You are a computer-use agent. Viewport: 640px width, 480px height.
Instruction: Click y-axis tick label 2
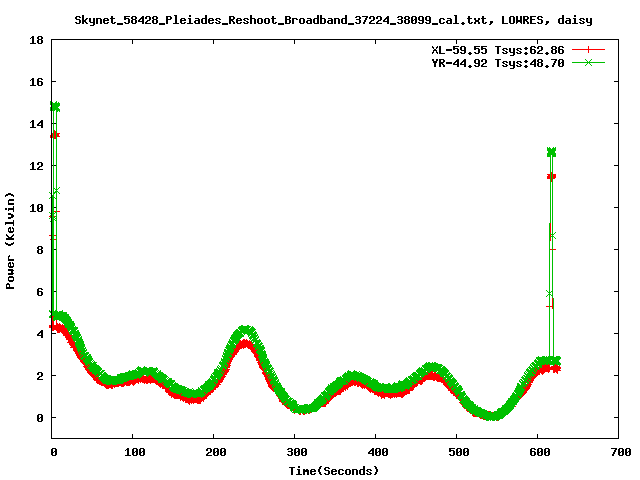pyautogui.click(x=40, y=376)
